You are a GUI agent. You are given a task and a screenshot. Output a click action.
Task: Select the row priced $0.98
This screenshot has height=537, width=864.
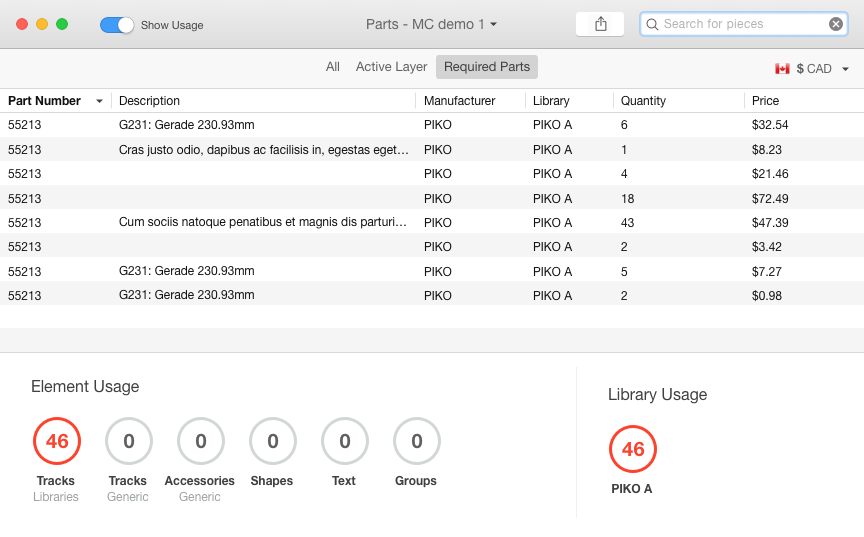(x=432, y=295)
